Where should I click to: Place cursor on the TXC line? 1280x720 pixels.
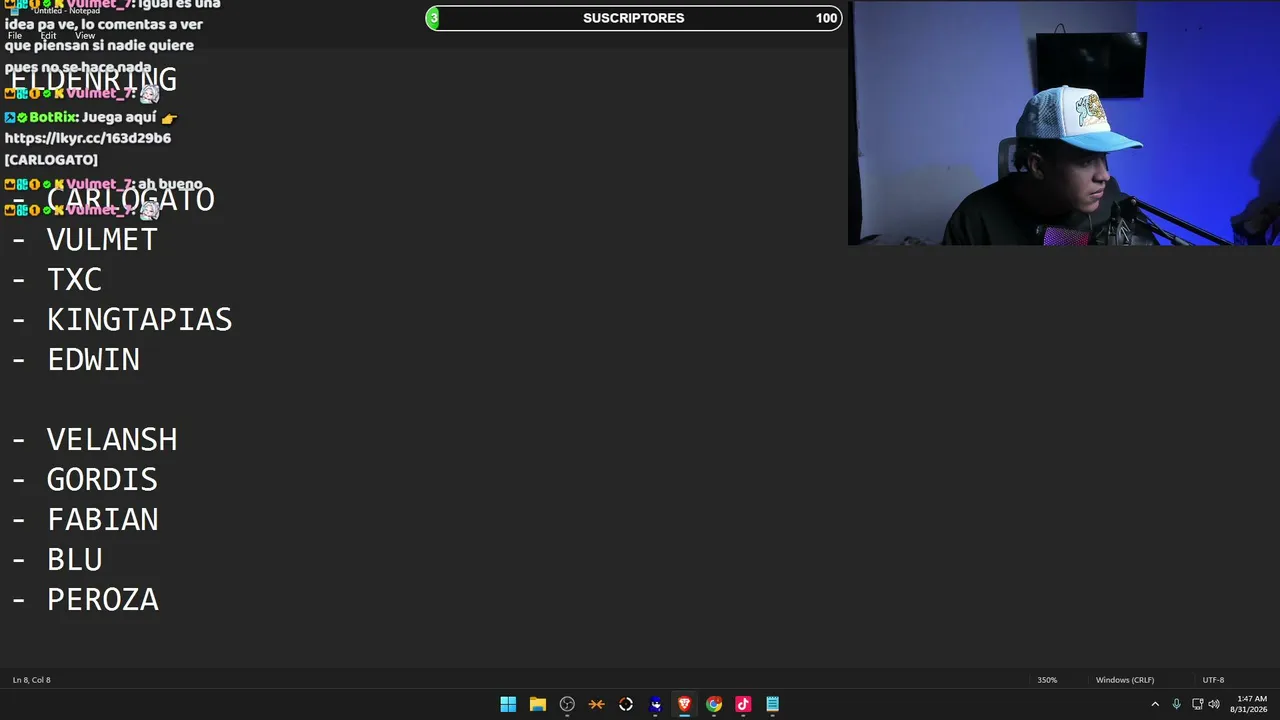tap(74, 280)
